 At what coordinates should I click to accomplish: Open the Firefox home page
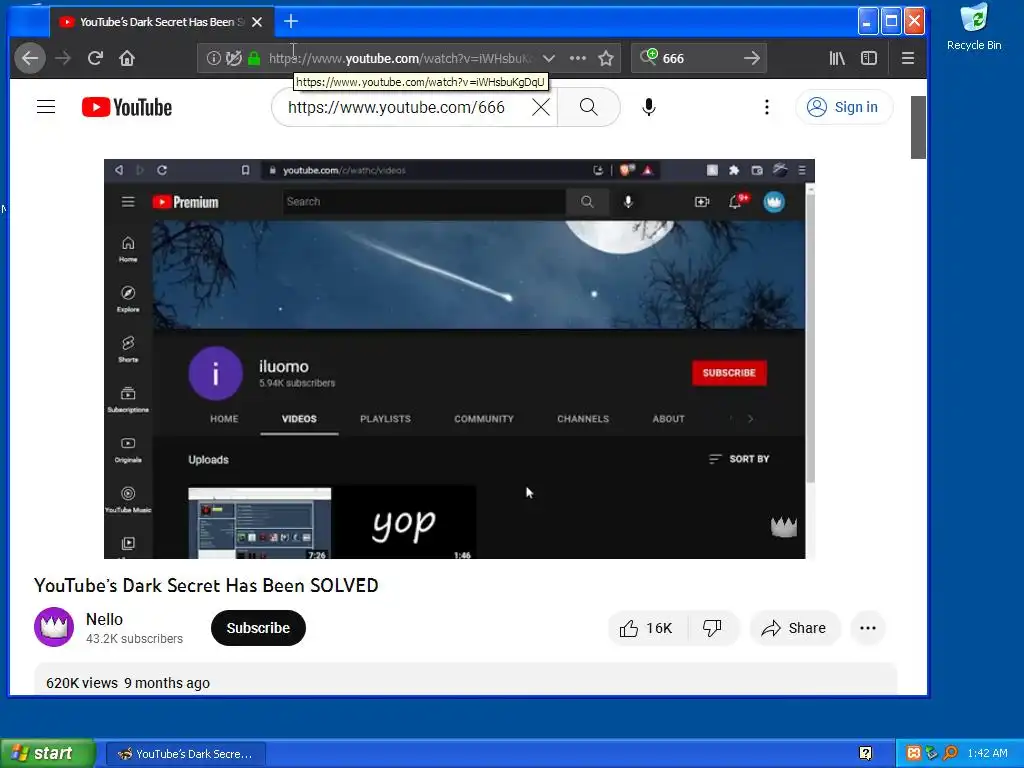click(x=127, y=58)
